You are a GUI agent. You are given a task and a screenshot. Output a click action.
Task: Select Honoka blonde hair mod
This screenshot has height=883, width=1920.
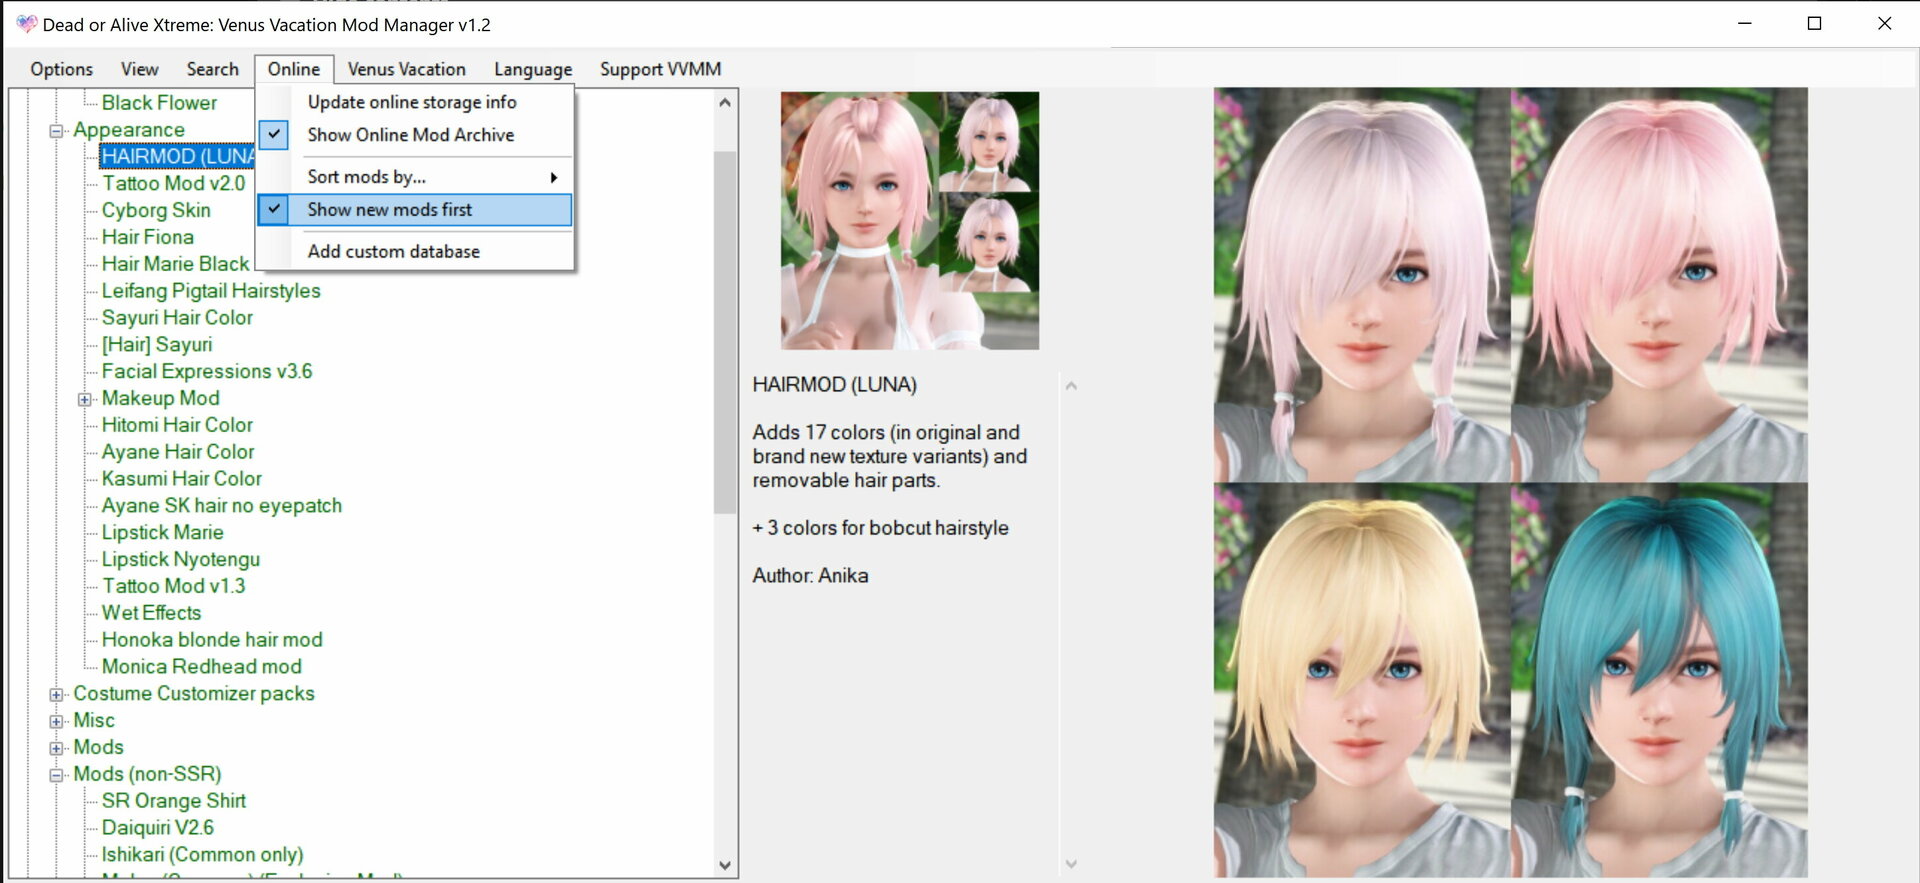click(212, 640)
